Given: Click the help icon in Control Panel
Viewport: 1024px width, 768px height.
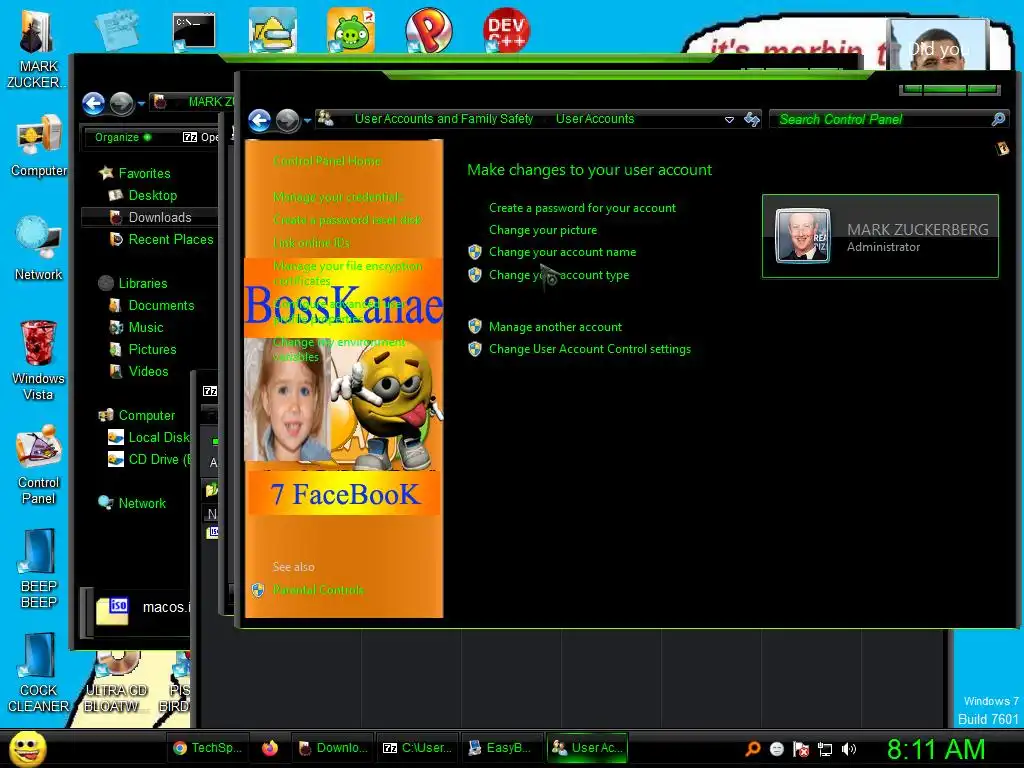Looking at the screenshot, I should pos(1002,150).
